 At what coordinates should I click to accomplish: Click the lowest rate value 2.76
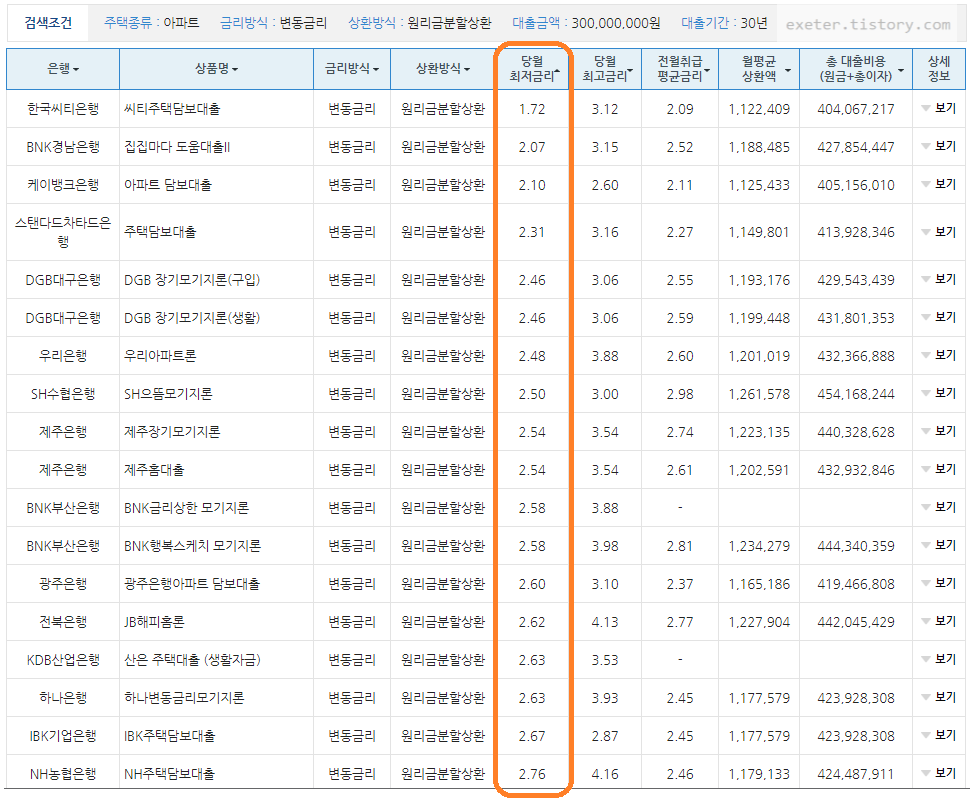pos(532,774)
